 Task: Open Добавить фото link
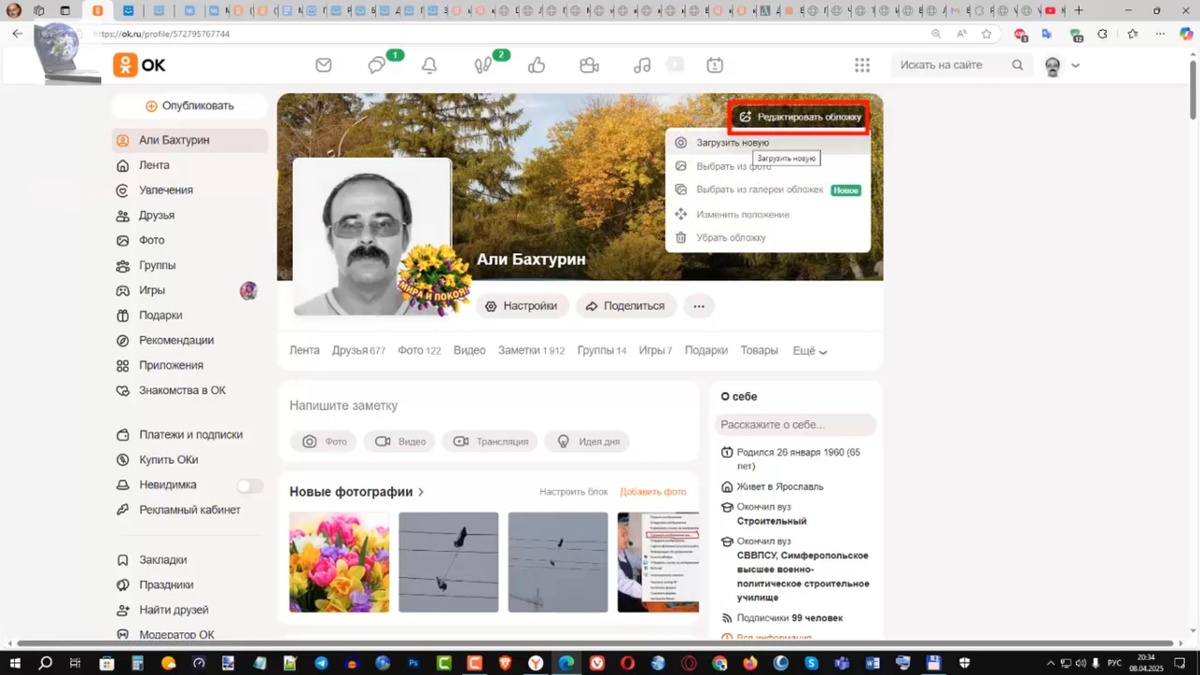pyautogui.click(x=653, y=491)
